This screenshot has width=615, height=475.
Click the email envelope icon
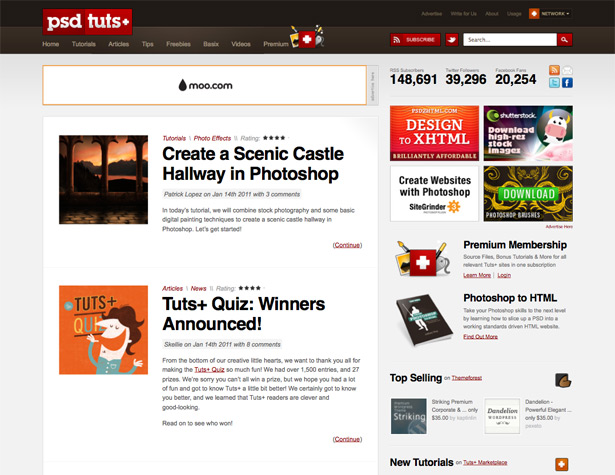pos(567,70)
